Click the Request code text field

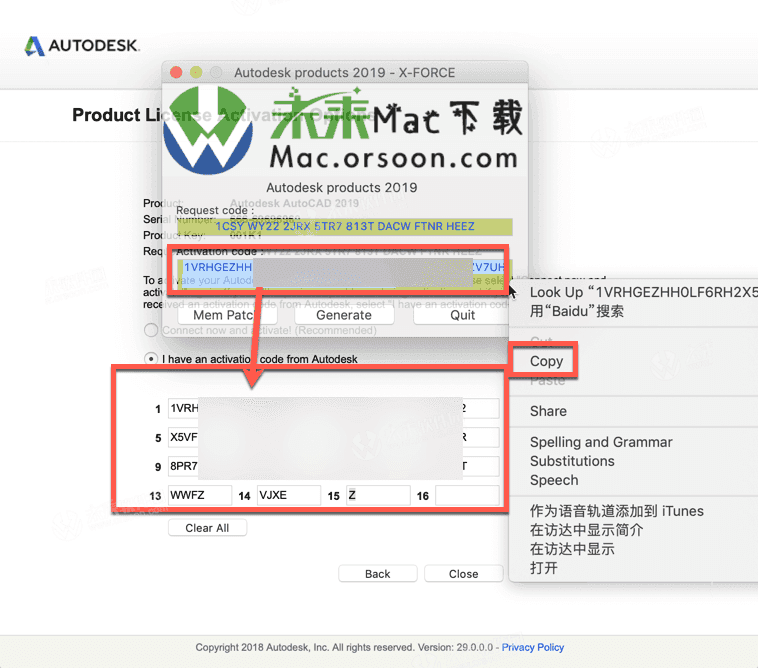[344, 227]
